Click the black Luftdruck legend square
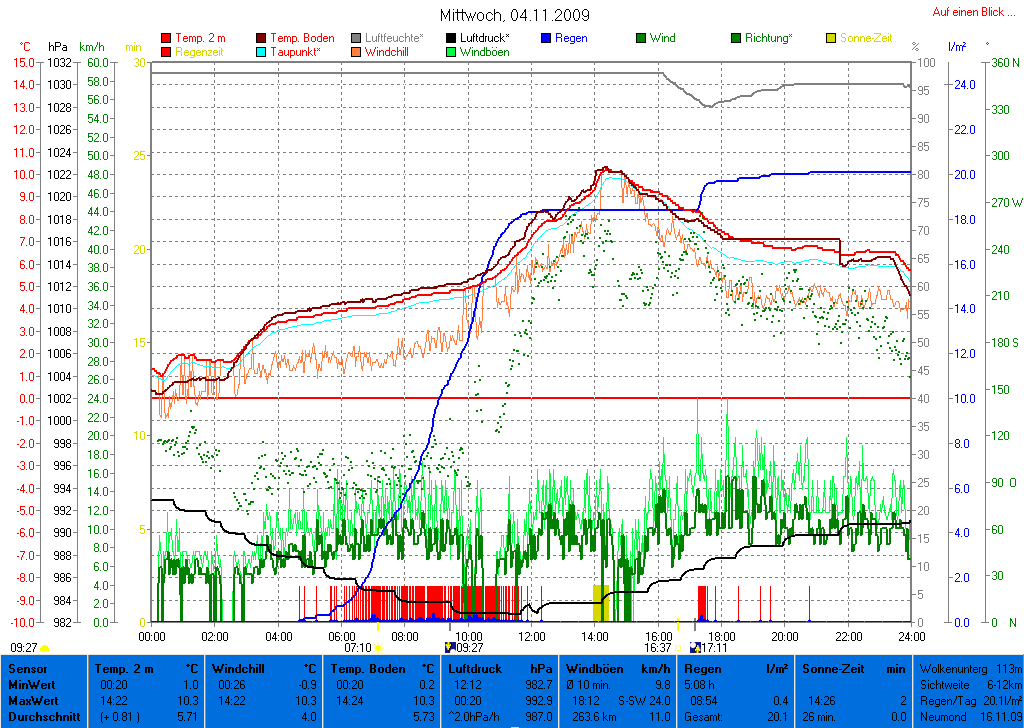Viewport: 1024px width, 728px height. click(452, 38)
